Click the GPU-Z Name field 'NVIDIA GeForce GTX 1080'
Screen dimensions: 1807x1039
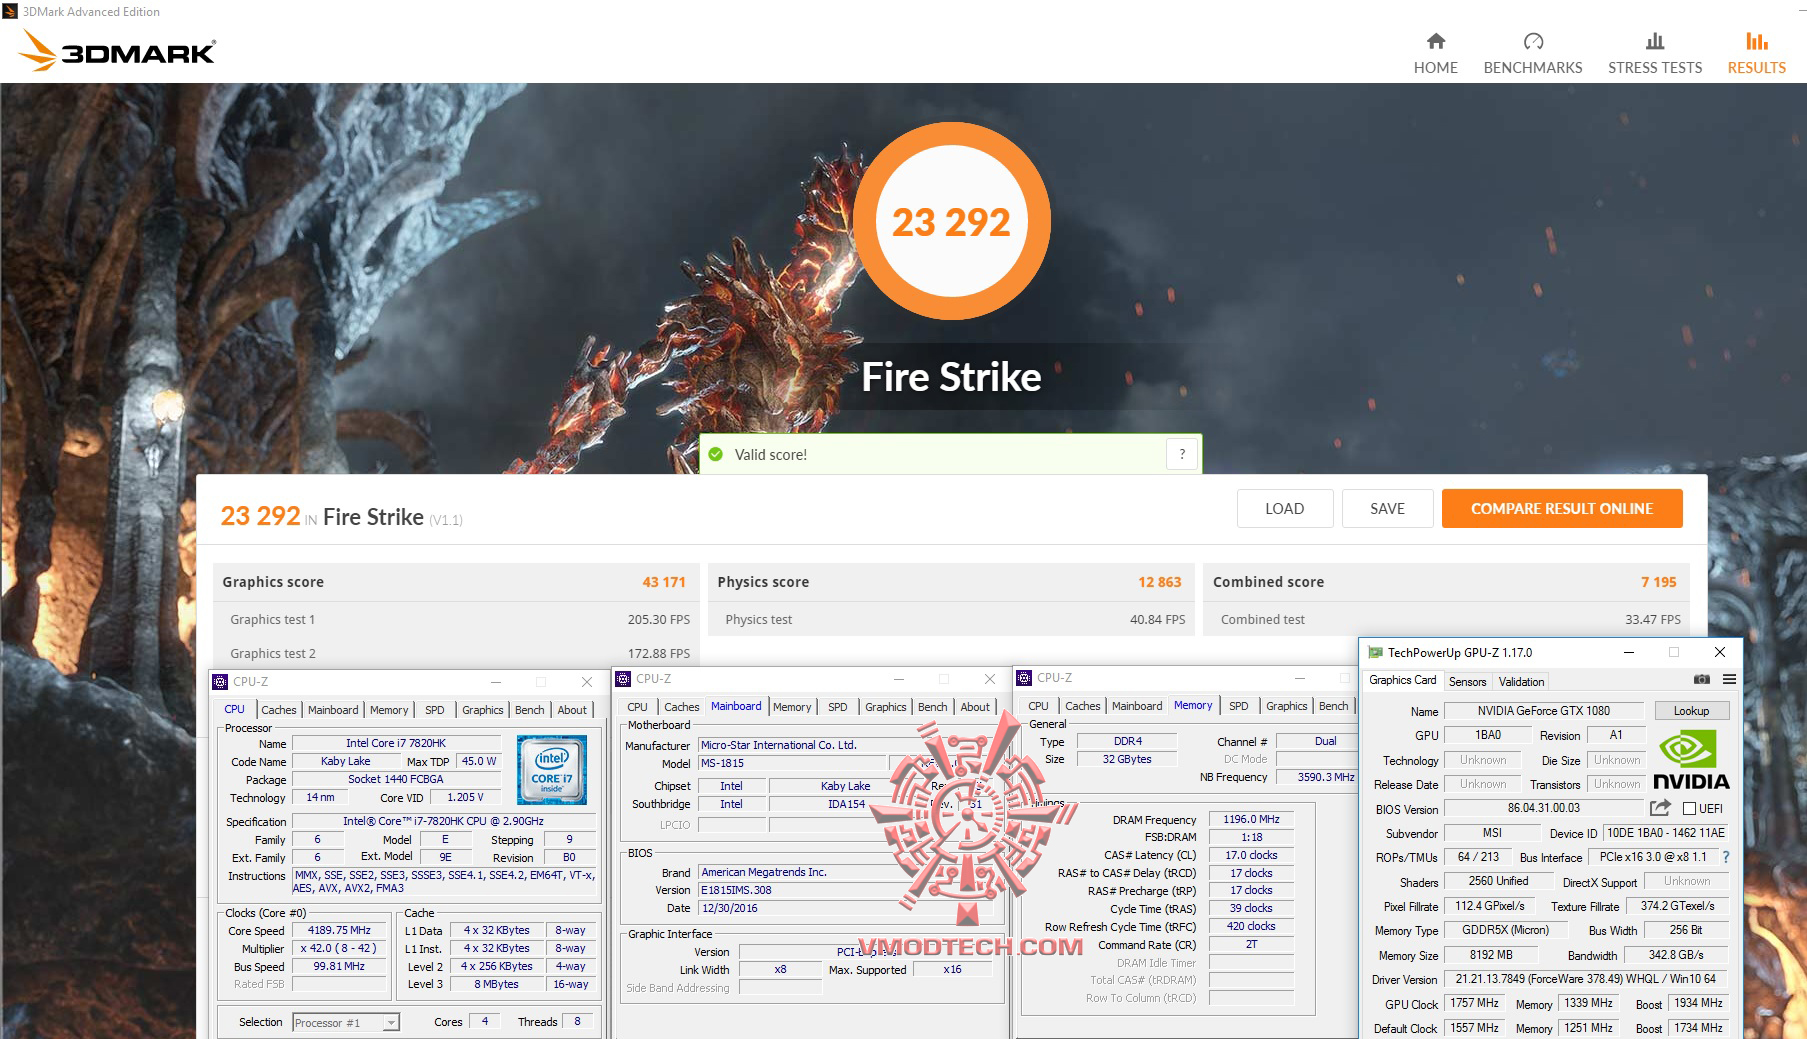point(1544,711)
